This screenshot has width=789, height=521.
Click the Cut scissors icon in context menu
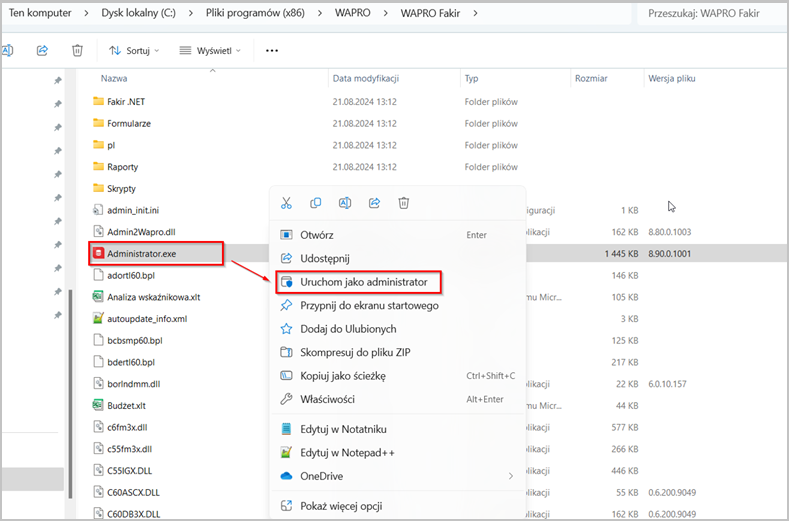pyautogui.click(x=286, y=203)
